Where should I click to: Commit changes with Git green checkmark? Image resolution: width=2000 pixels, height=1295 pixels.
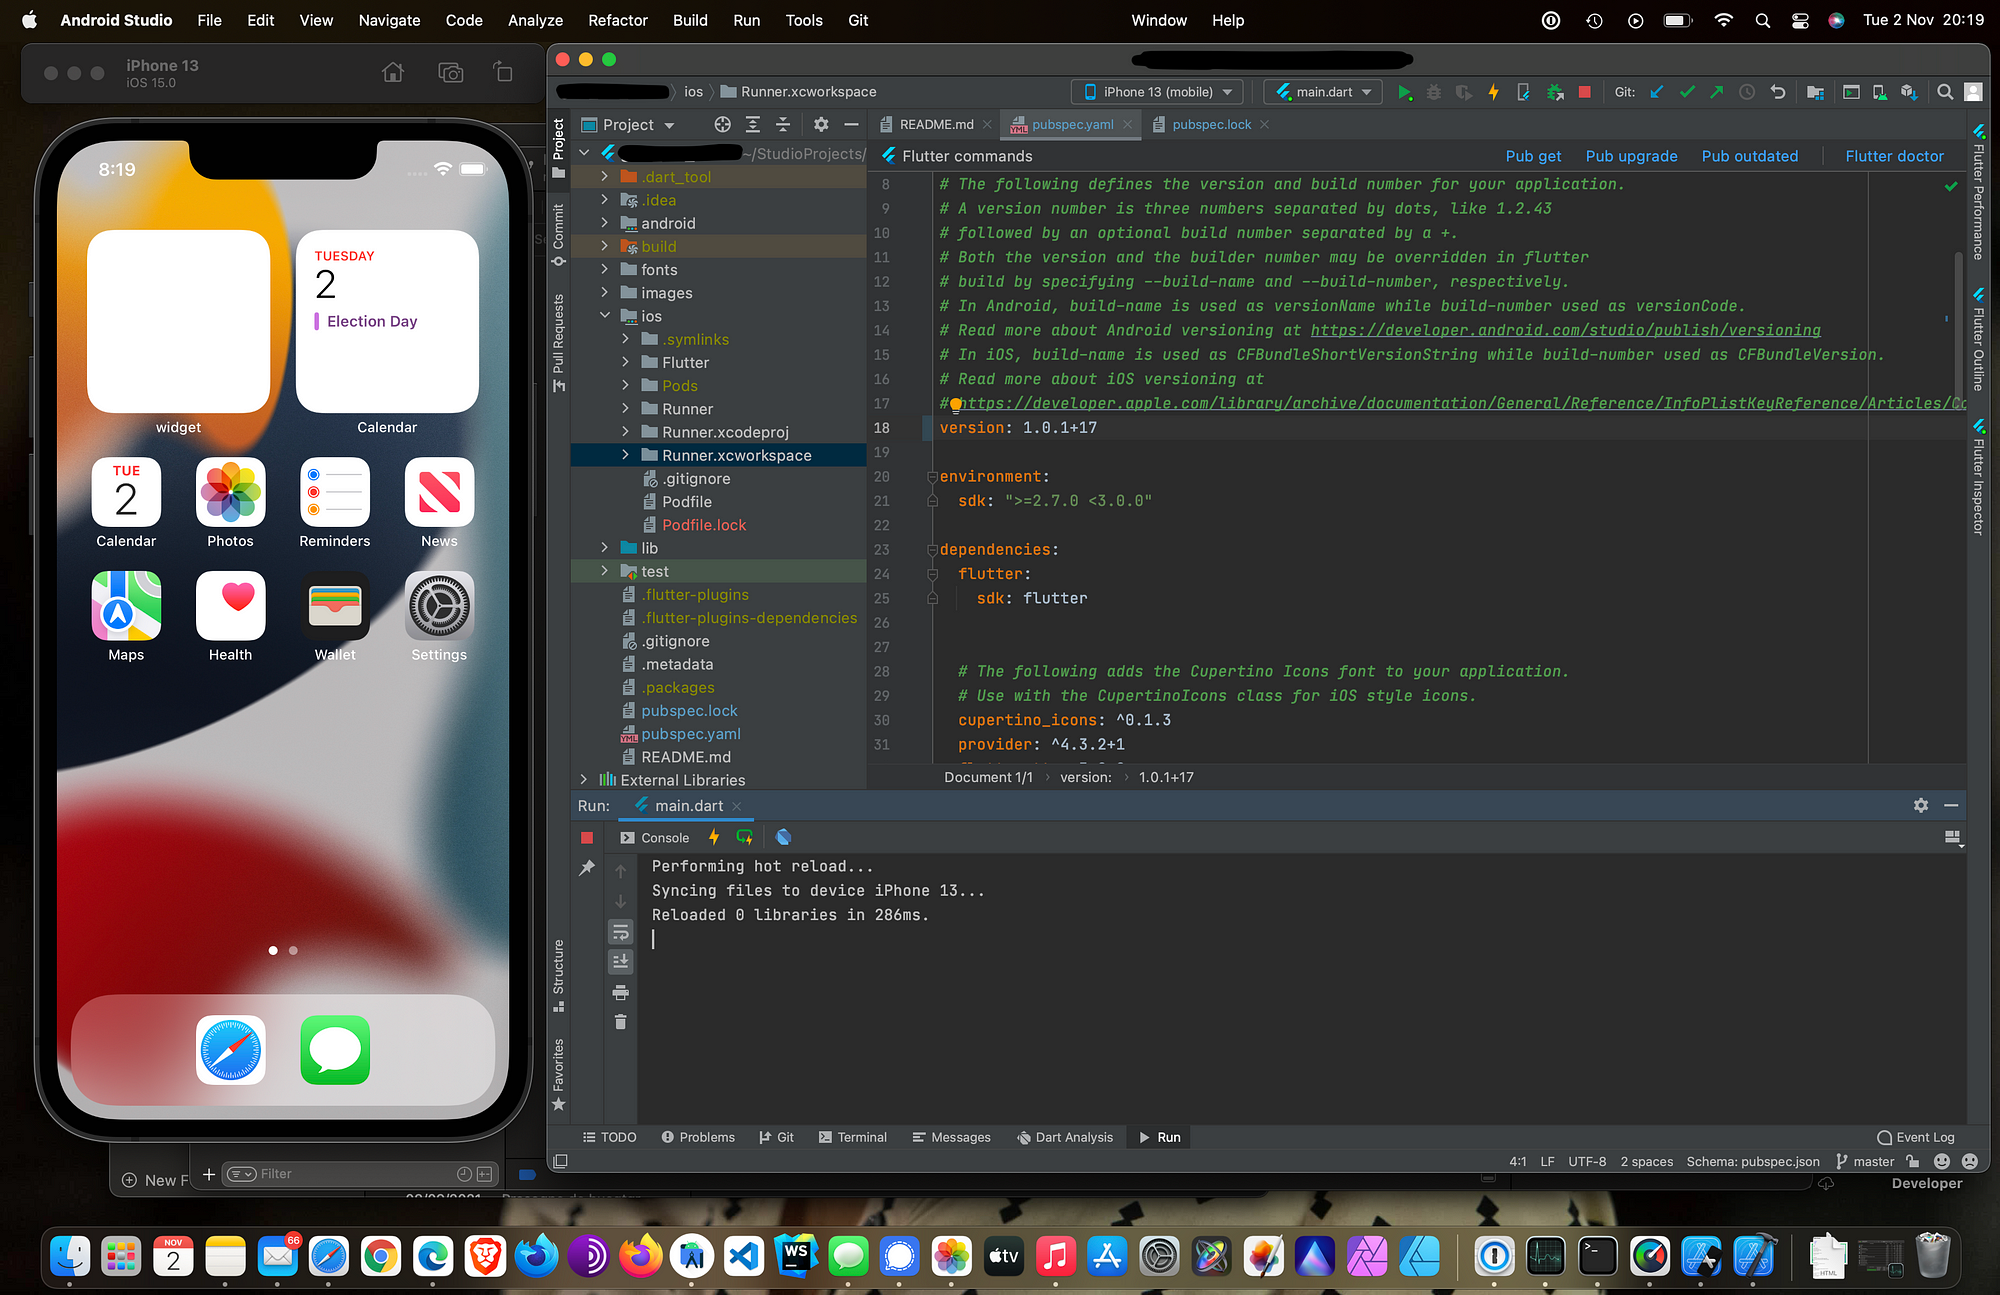point(1687,92)
